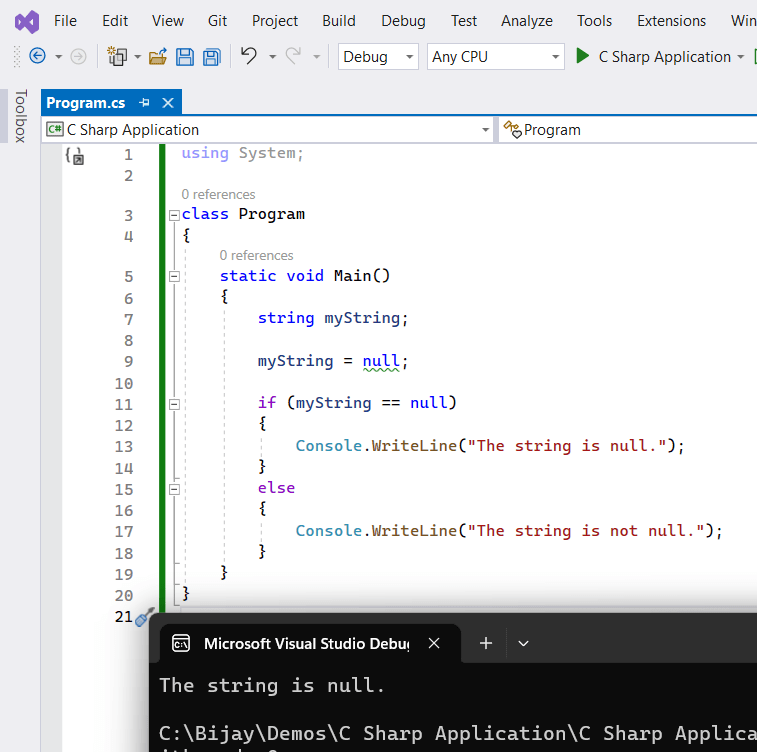Click 0 references above class Program

[x=218, y=195]
